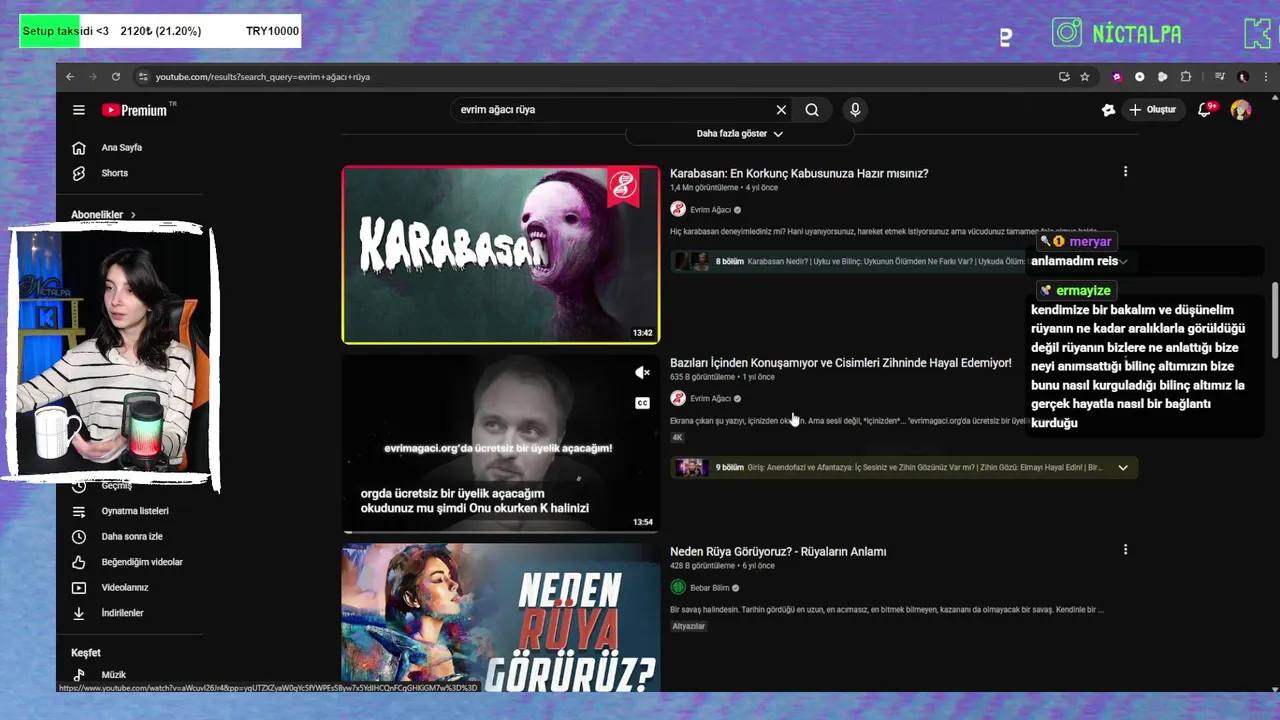Expand the Abonelikler section chevron
Viewport: 1280px width, 720px height.
pos(133,215)
